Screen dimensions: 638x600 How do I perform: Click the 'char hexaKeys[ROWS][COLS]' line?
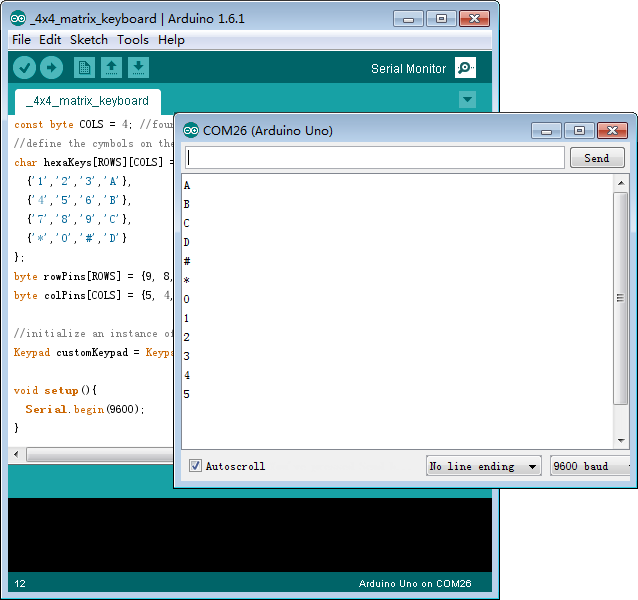coord(94,162)
